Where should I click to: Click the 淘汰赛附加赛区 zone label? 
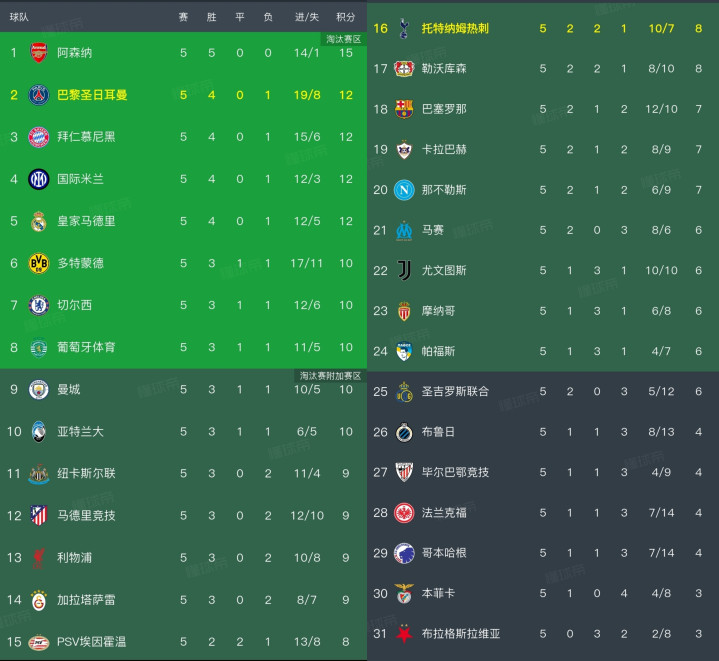point(330,376)
